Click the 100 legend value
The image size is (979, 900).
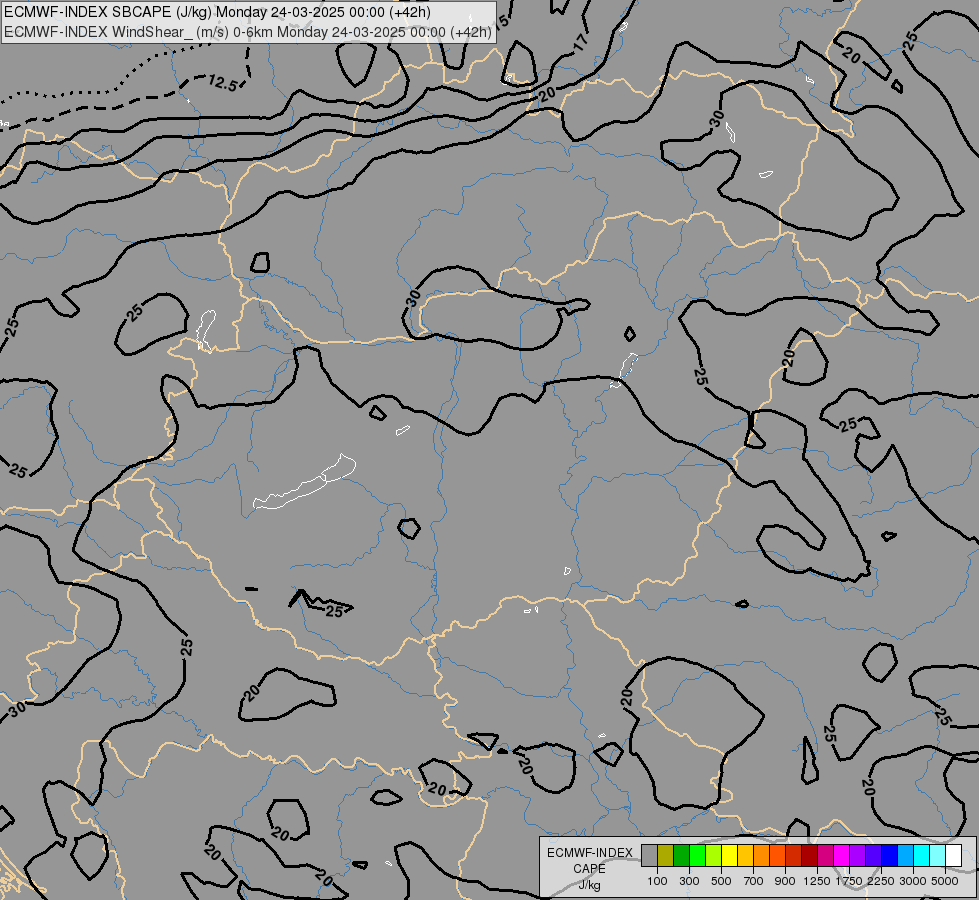(x=657, y=881)
